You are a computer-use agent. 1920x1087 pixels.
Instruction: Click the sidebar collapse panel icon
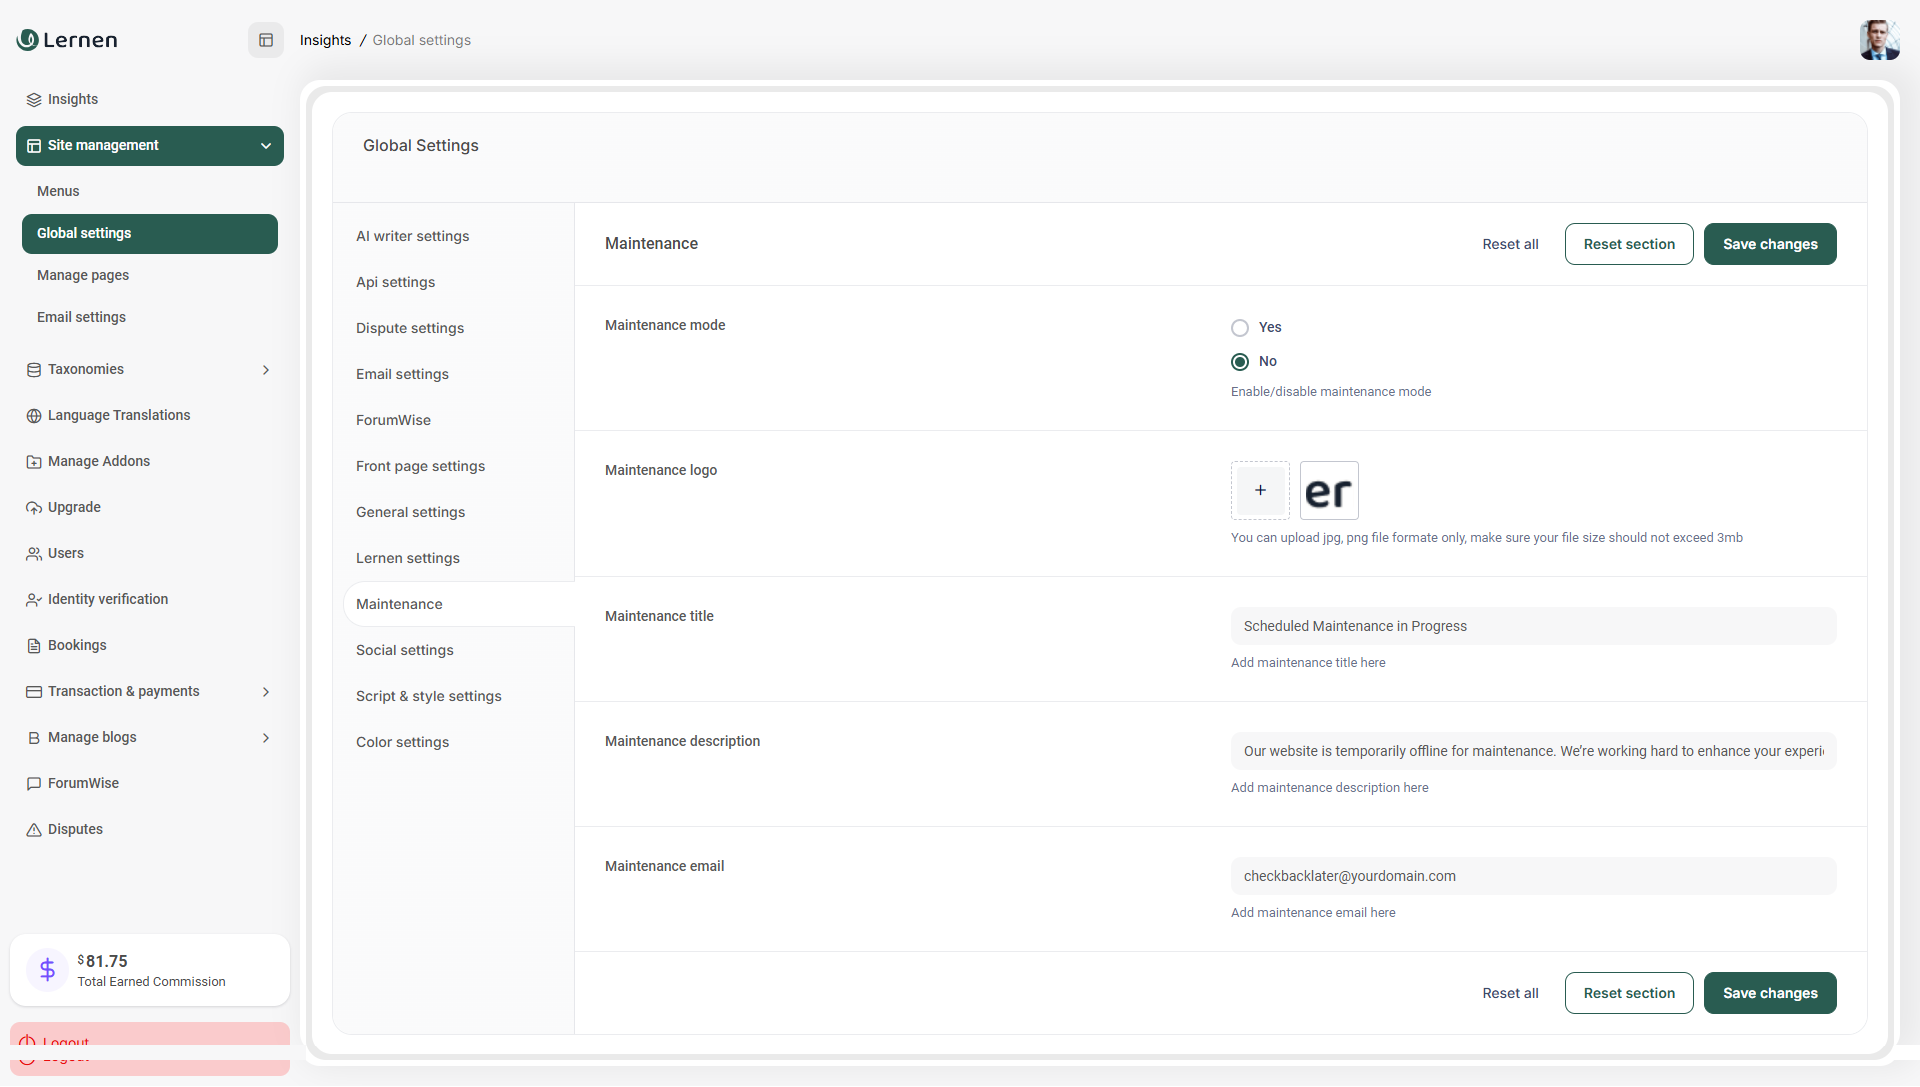(266, 40)
